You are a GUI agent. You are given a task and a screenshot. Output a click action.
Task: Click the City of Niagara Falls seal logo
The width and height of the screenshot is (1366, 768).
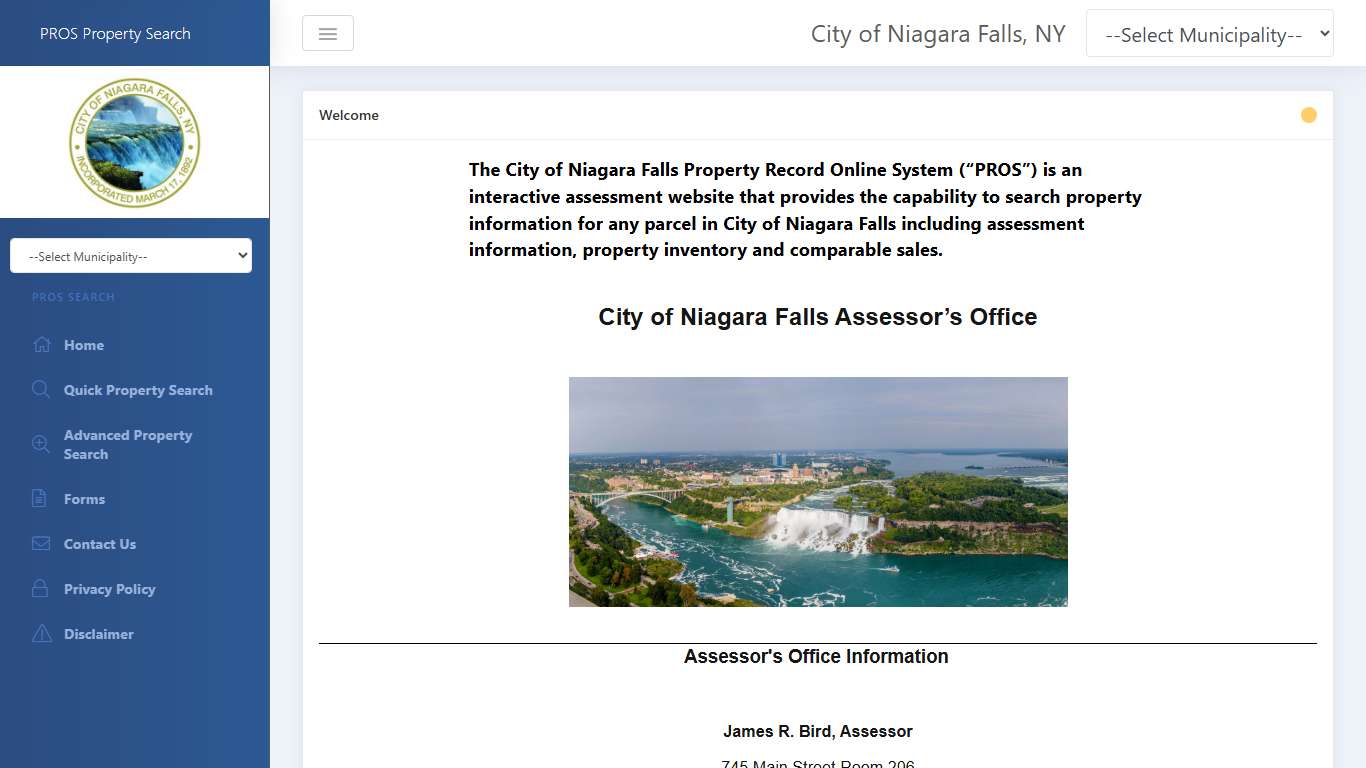pos(134,142)
